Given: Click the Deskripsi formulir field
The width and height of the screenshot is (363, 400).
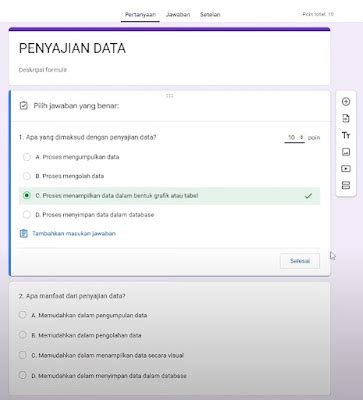Looking at the screenshot, I should coord(43,70).
